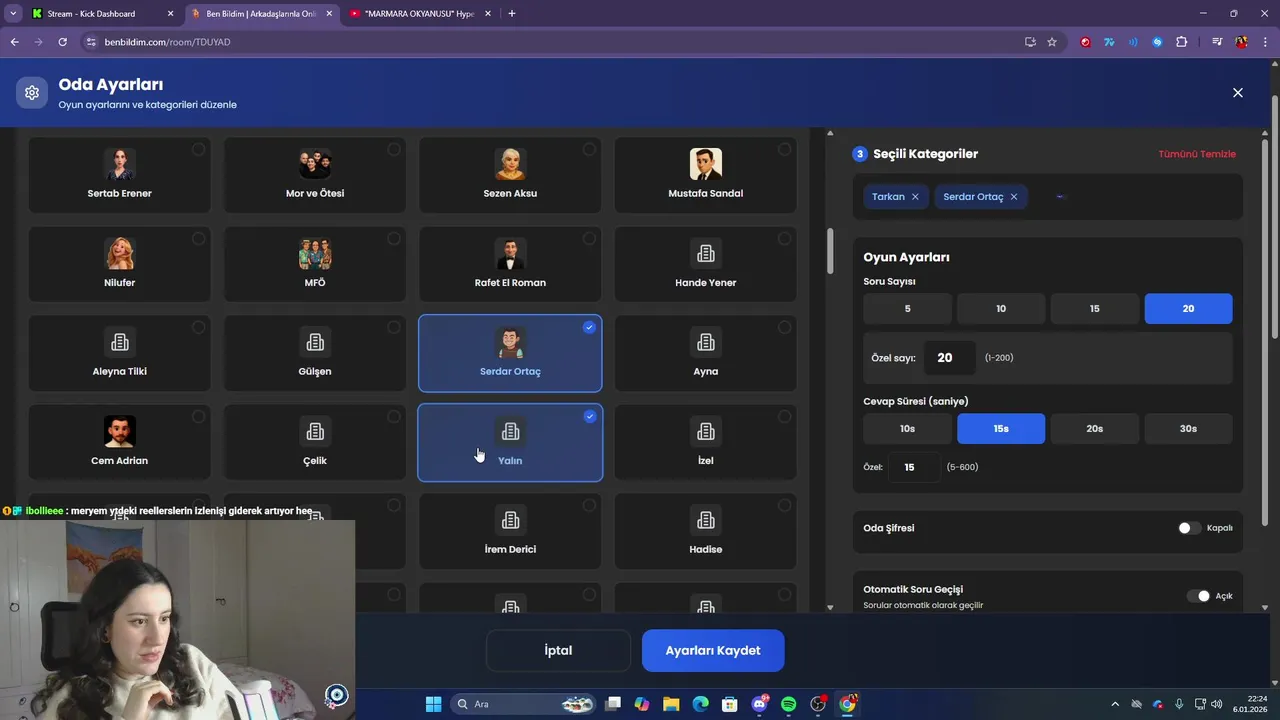1280x720 pixels.
Task: Click the Ayarları Kaydet button
Action: click(713, 650)
